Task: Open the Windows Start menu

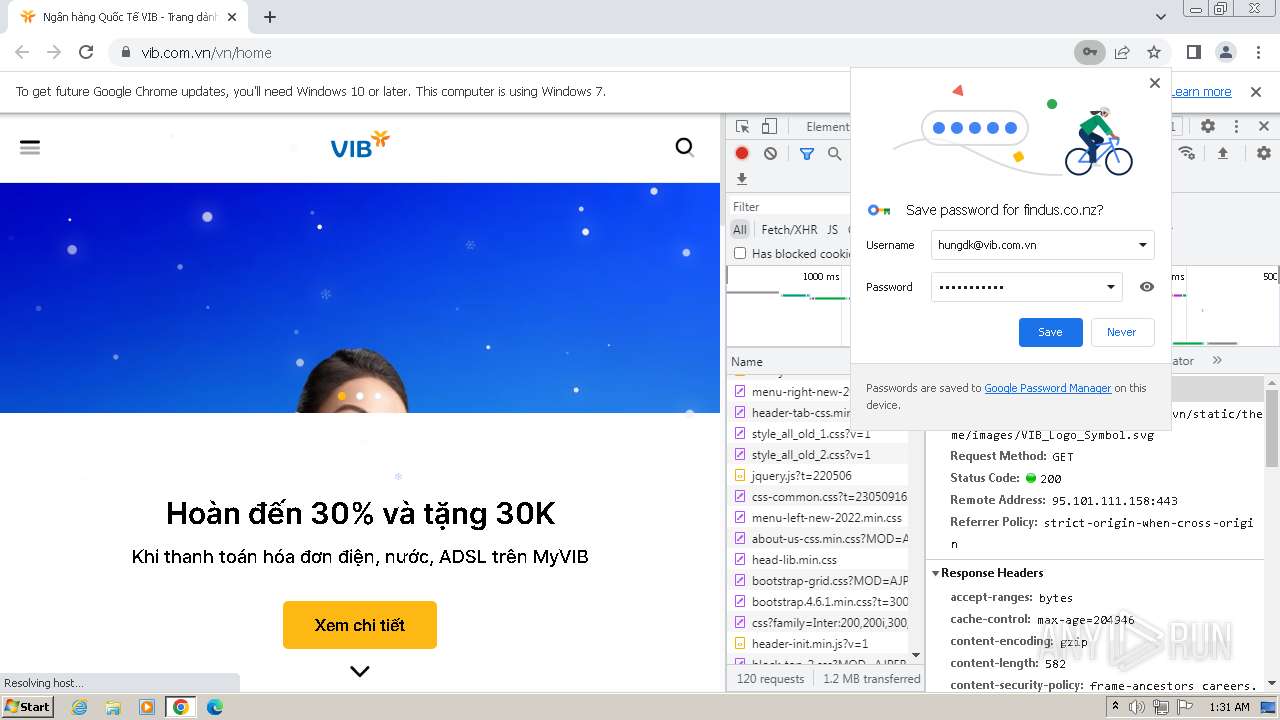Action: coord(28,707)
